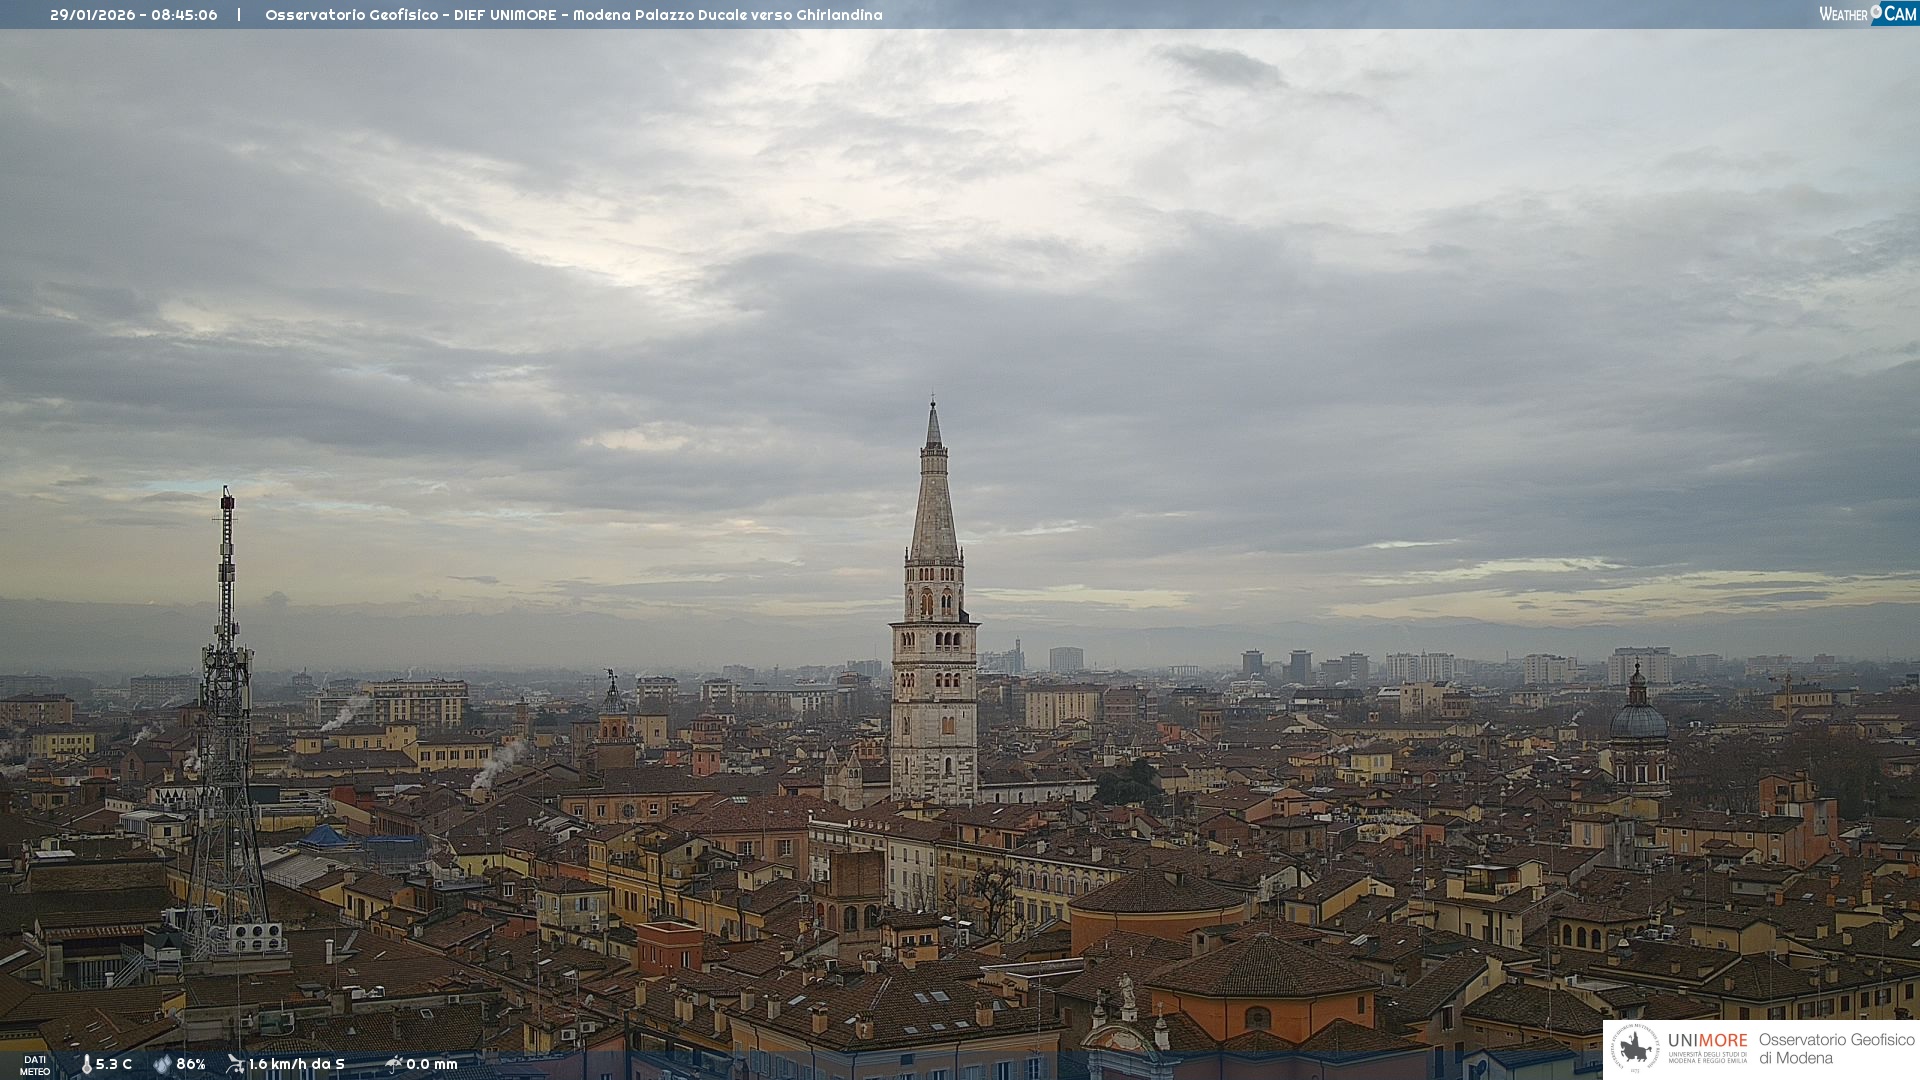The width and height of the screenshot is (1920, 1080).
Task: Click the blue CAM logo badge
Action: (x=1899, y=14)
